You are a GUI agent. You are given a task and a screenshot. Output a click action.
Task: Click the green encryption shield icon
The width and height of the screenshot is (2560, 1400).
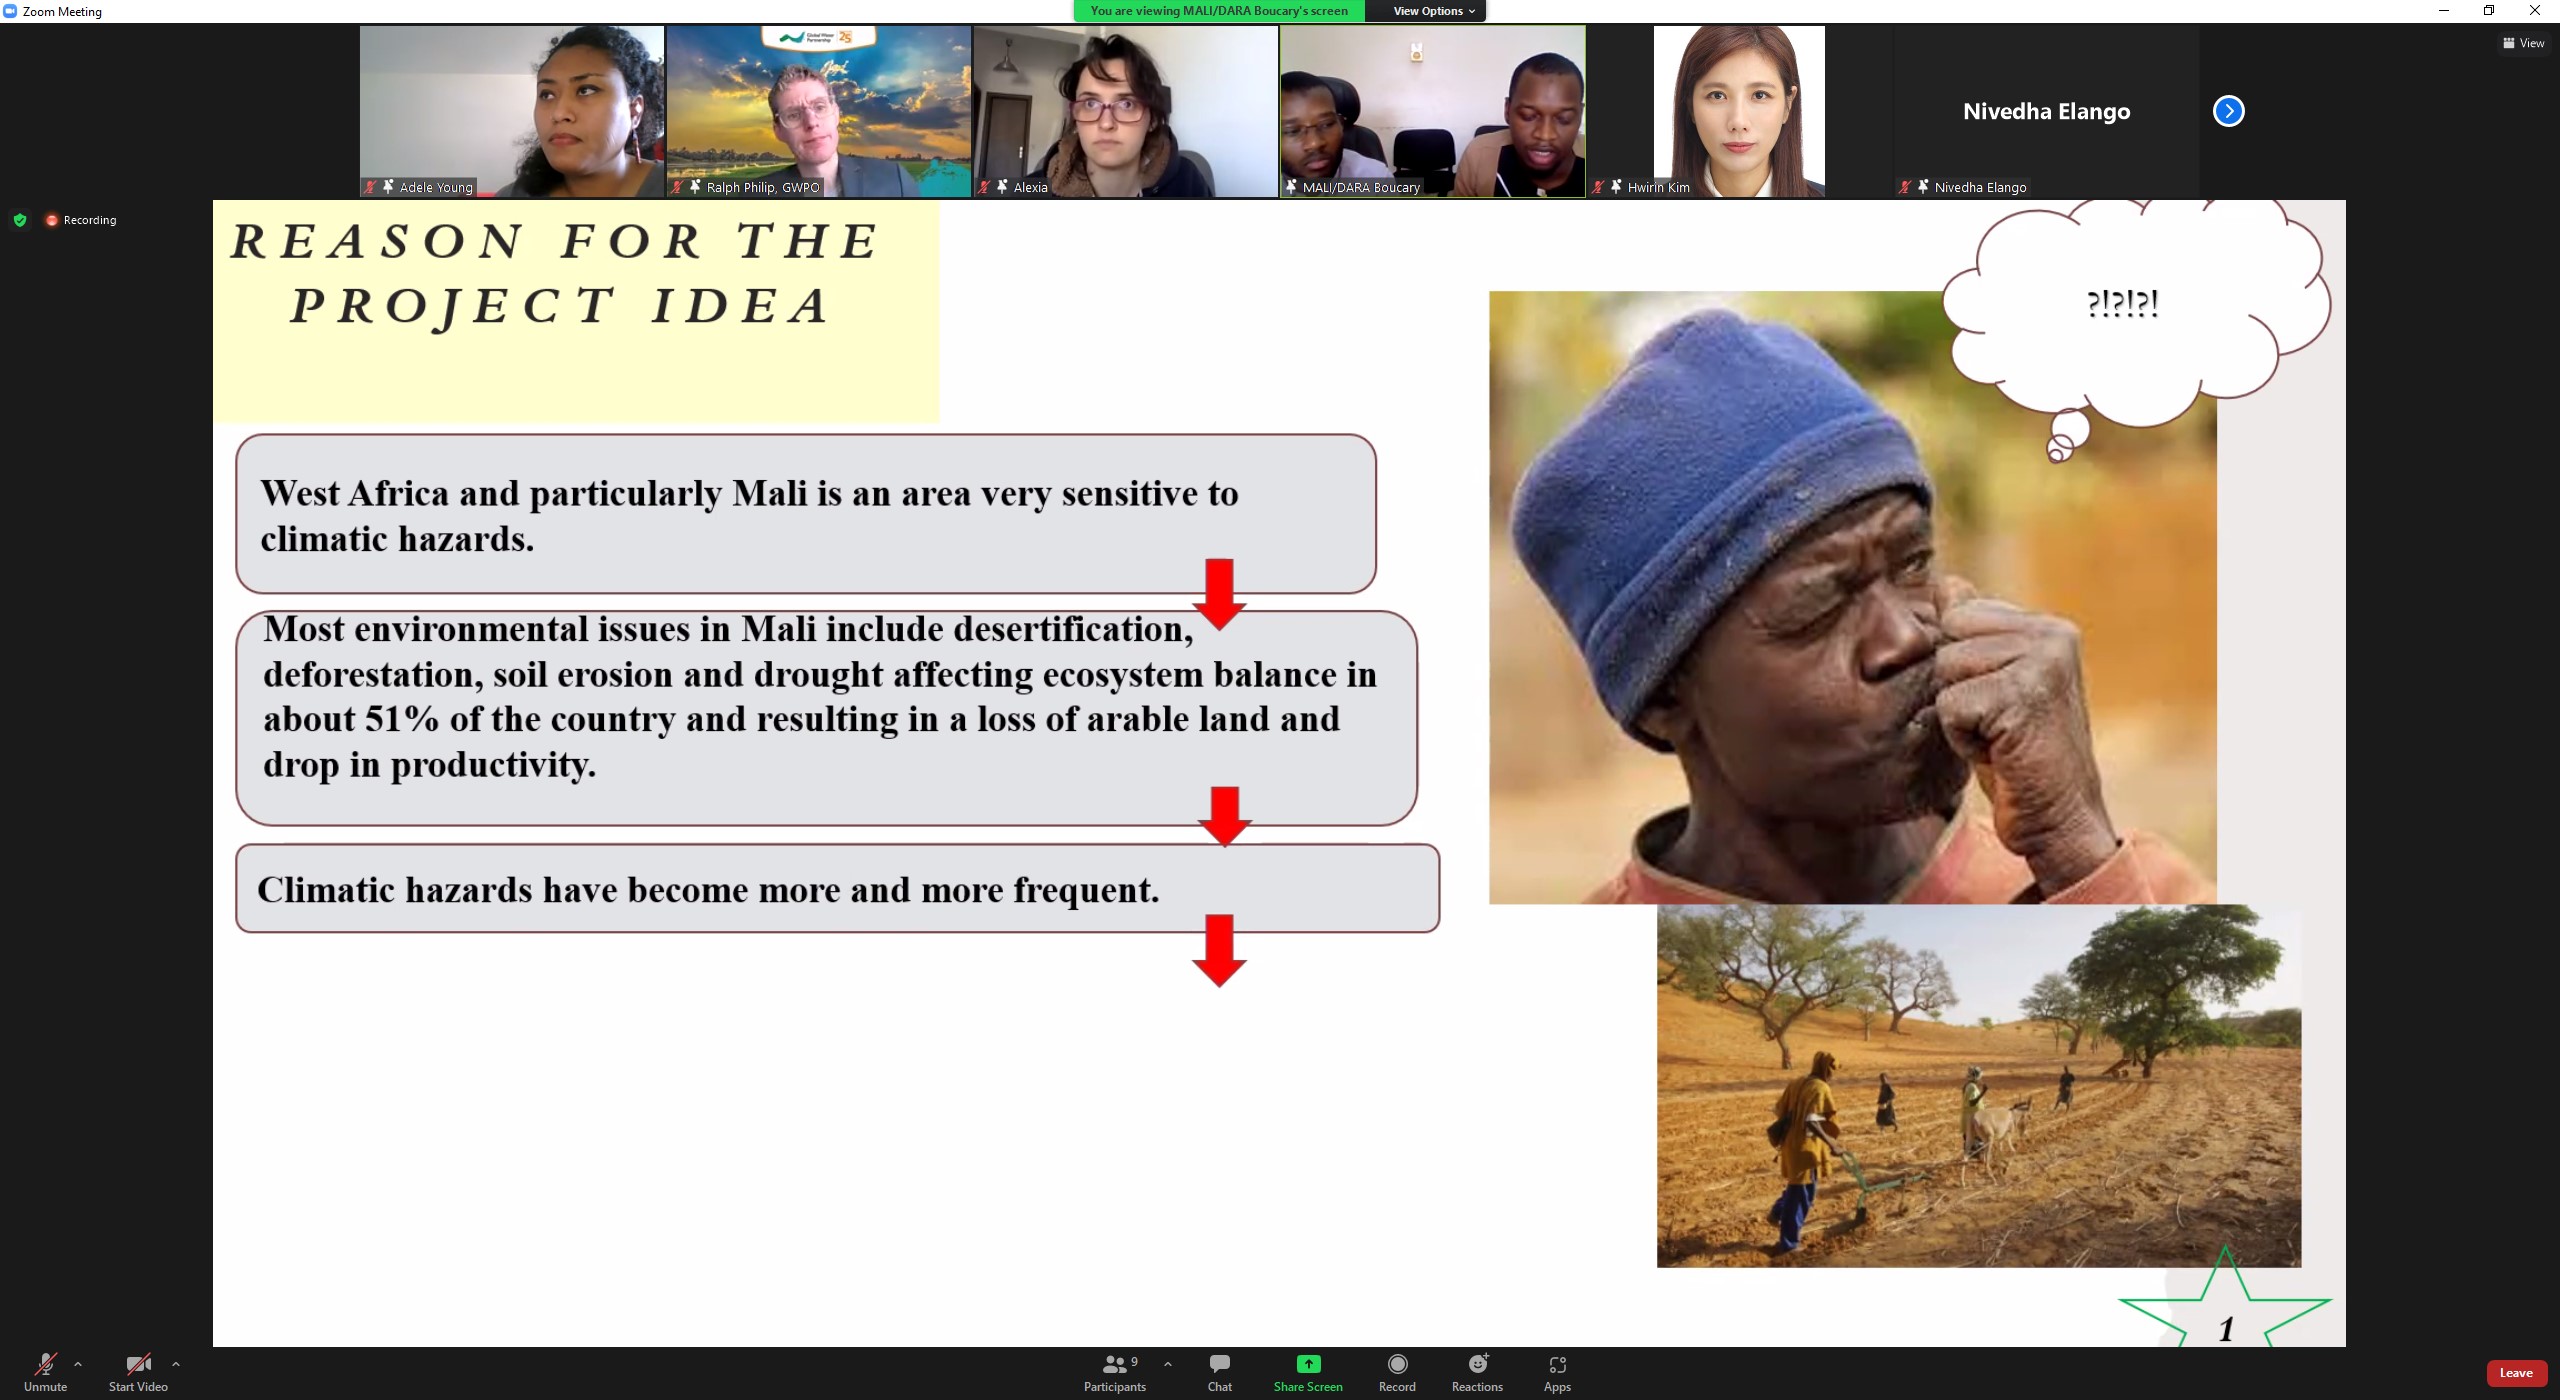20,220
